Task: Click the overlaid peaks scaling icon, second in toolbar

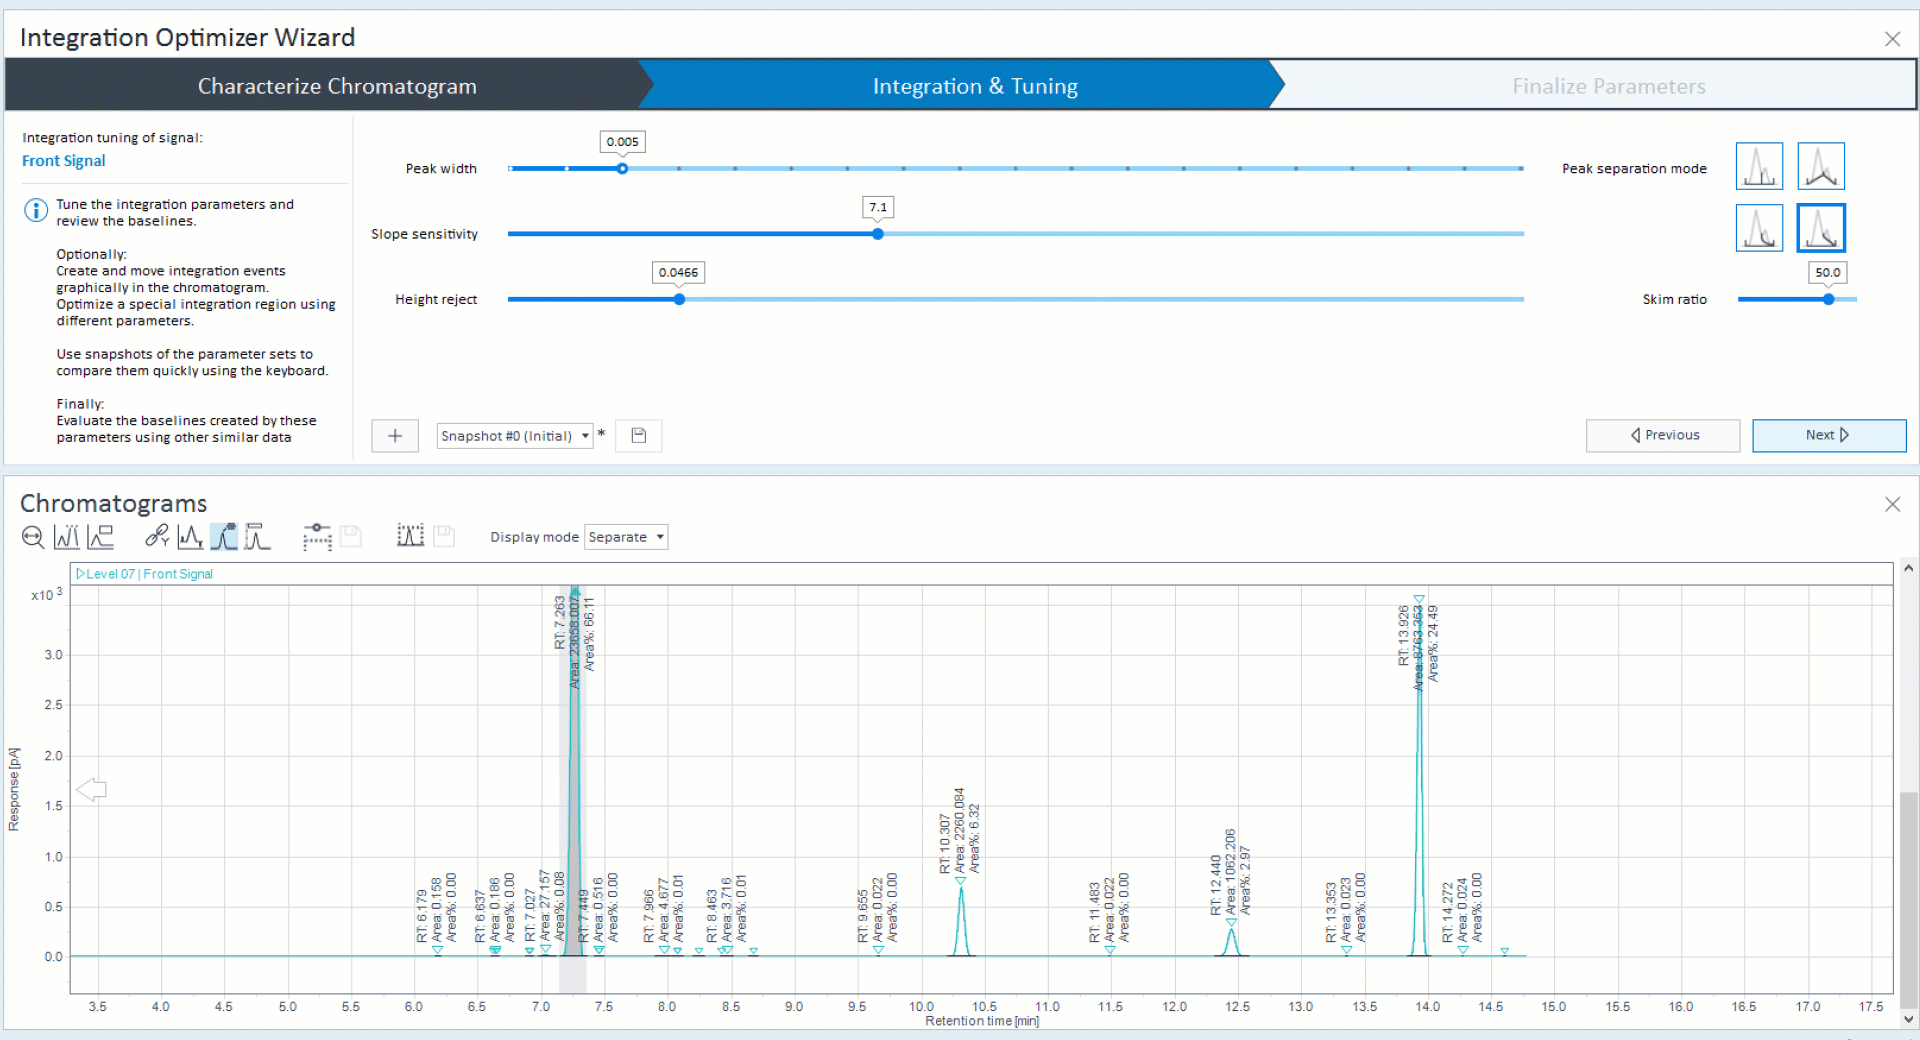Action: click(67, 538)
